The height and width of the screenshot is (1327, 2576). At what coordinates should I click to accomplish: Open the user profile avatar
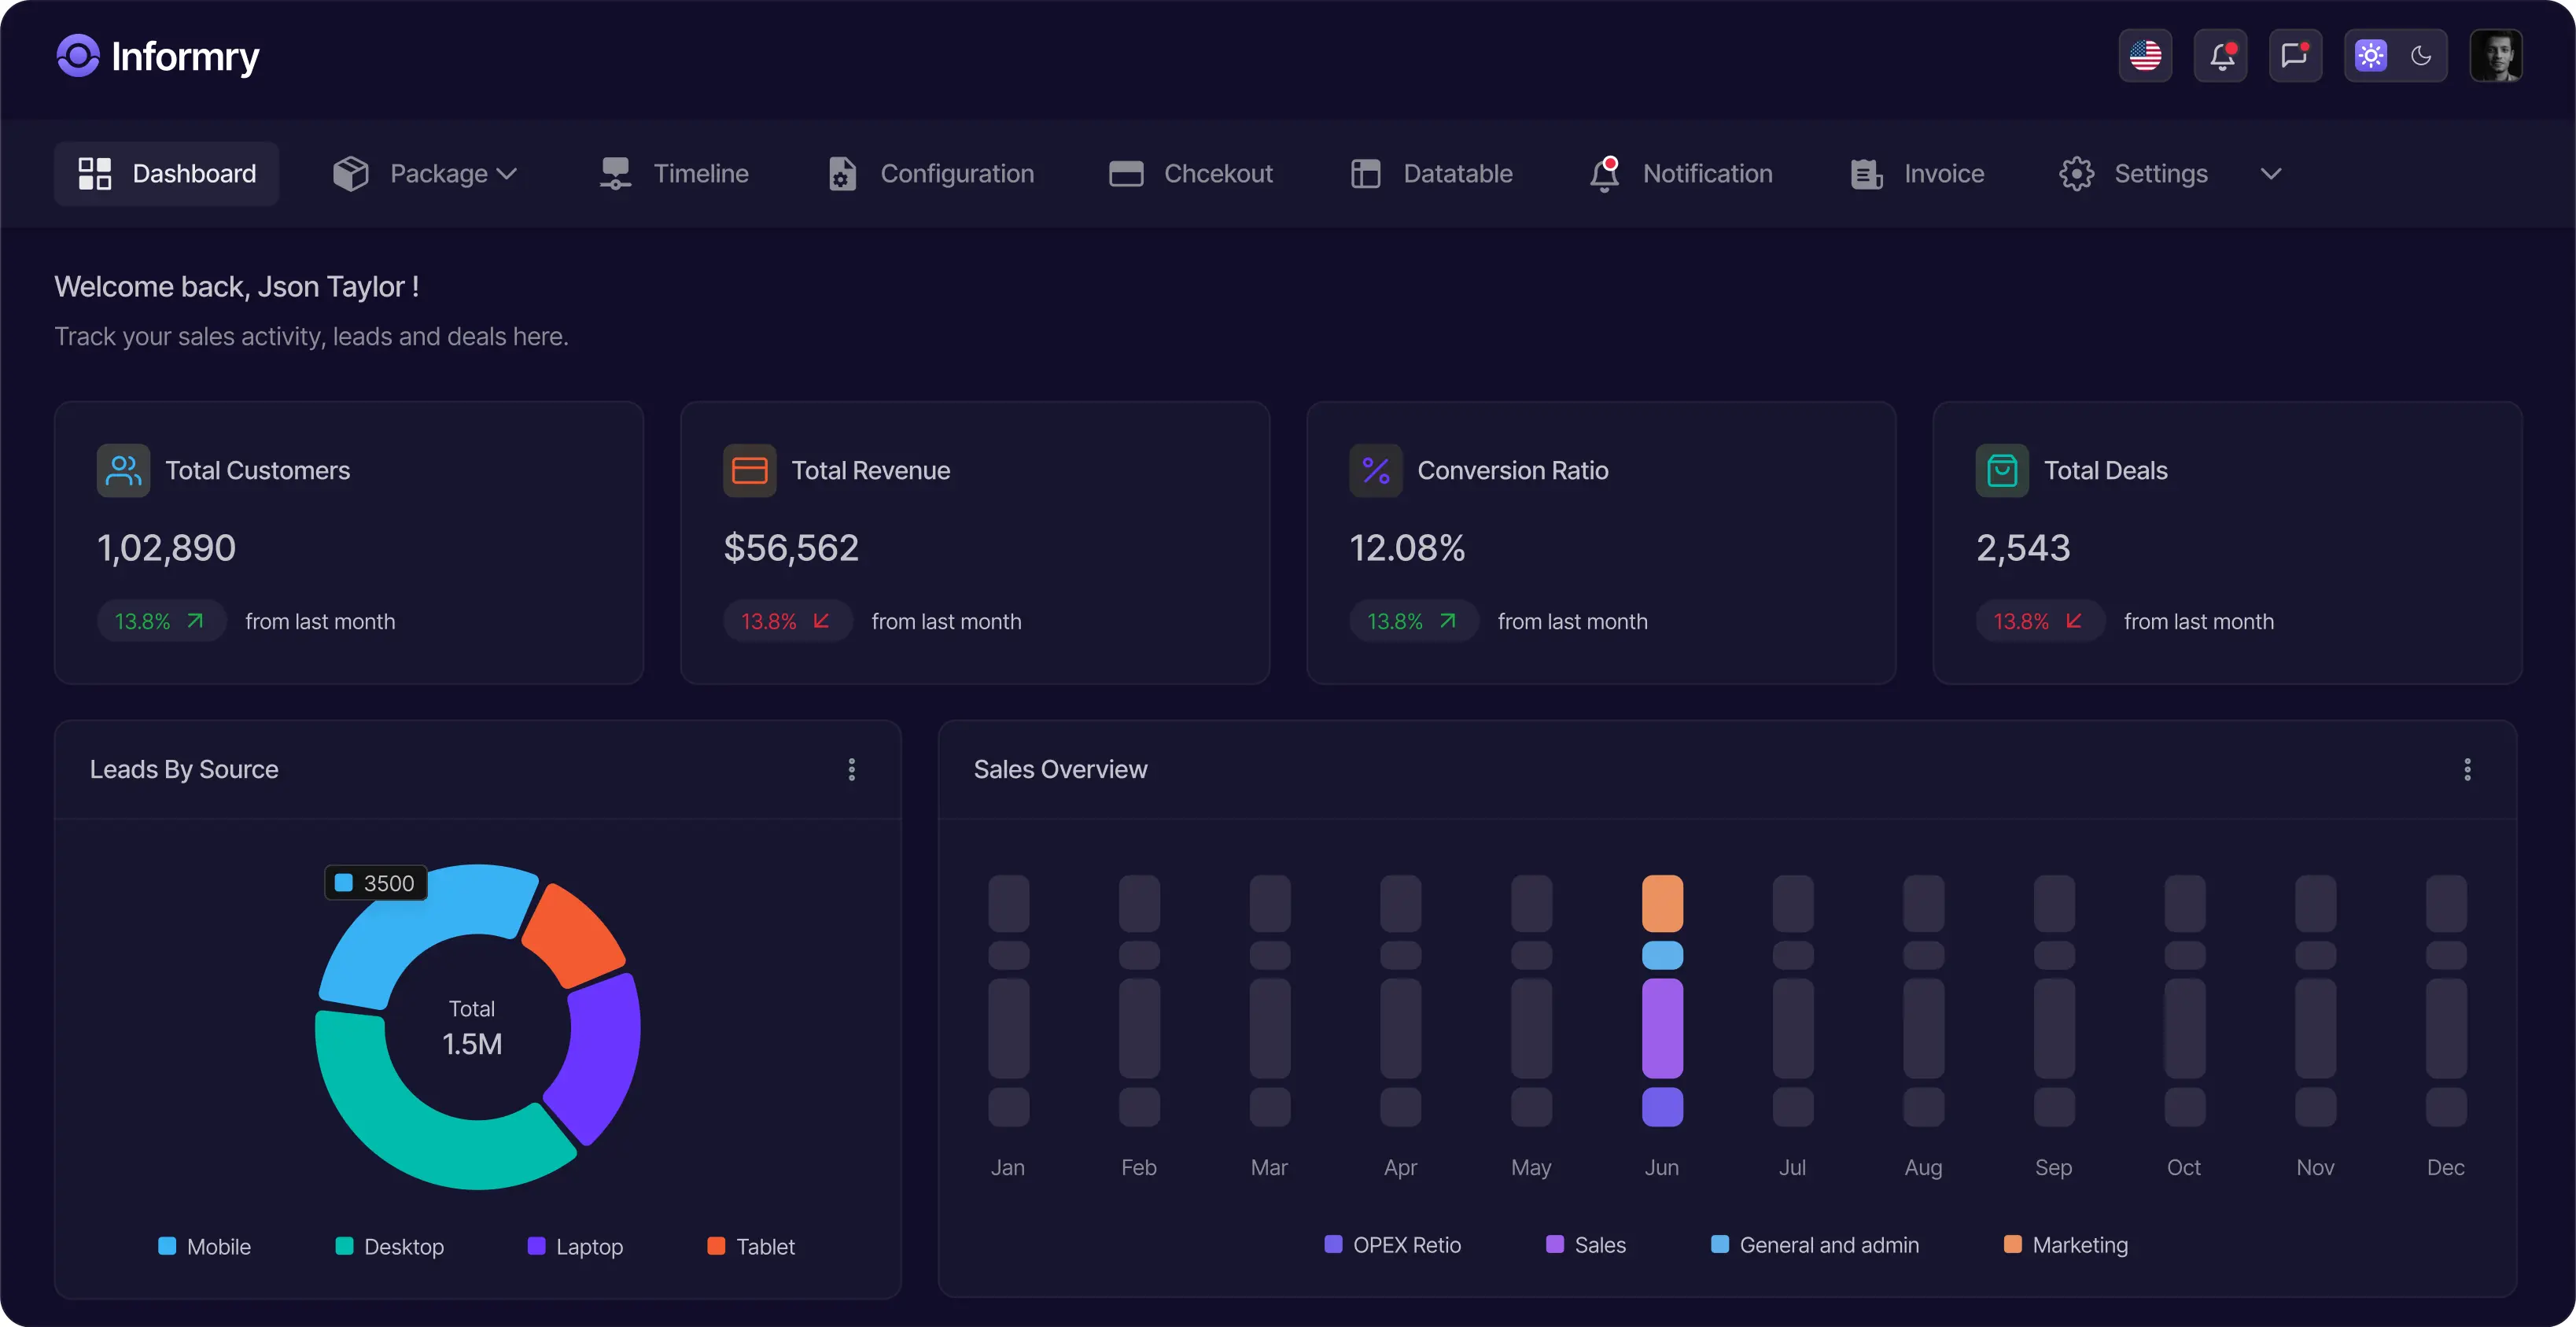coord(2495,56)
